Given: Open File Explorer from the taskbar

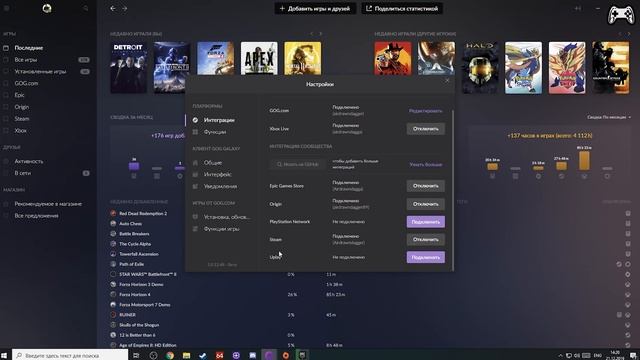Looking at the screenshot, I should [x=186, y=355].
